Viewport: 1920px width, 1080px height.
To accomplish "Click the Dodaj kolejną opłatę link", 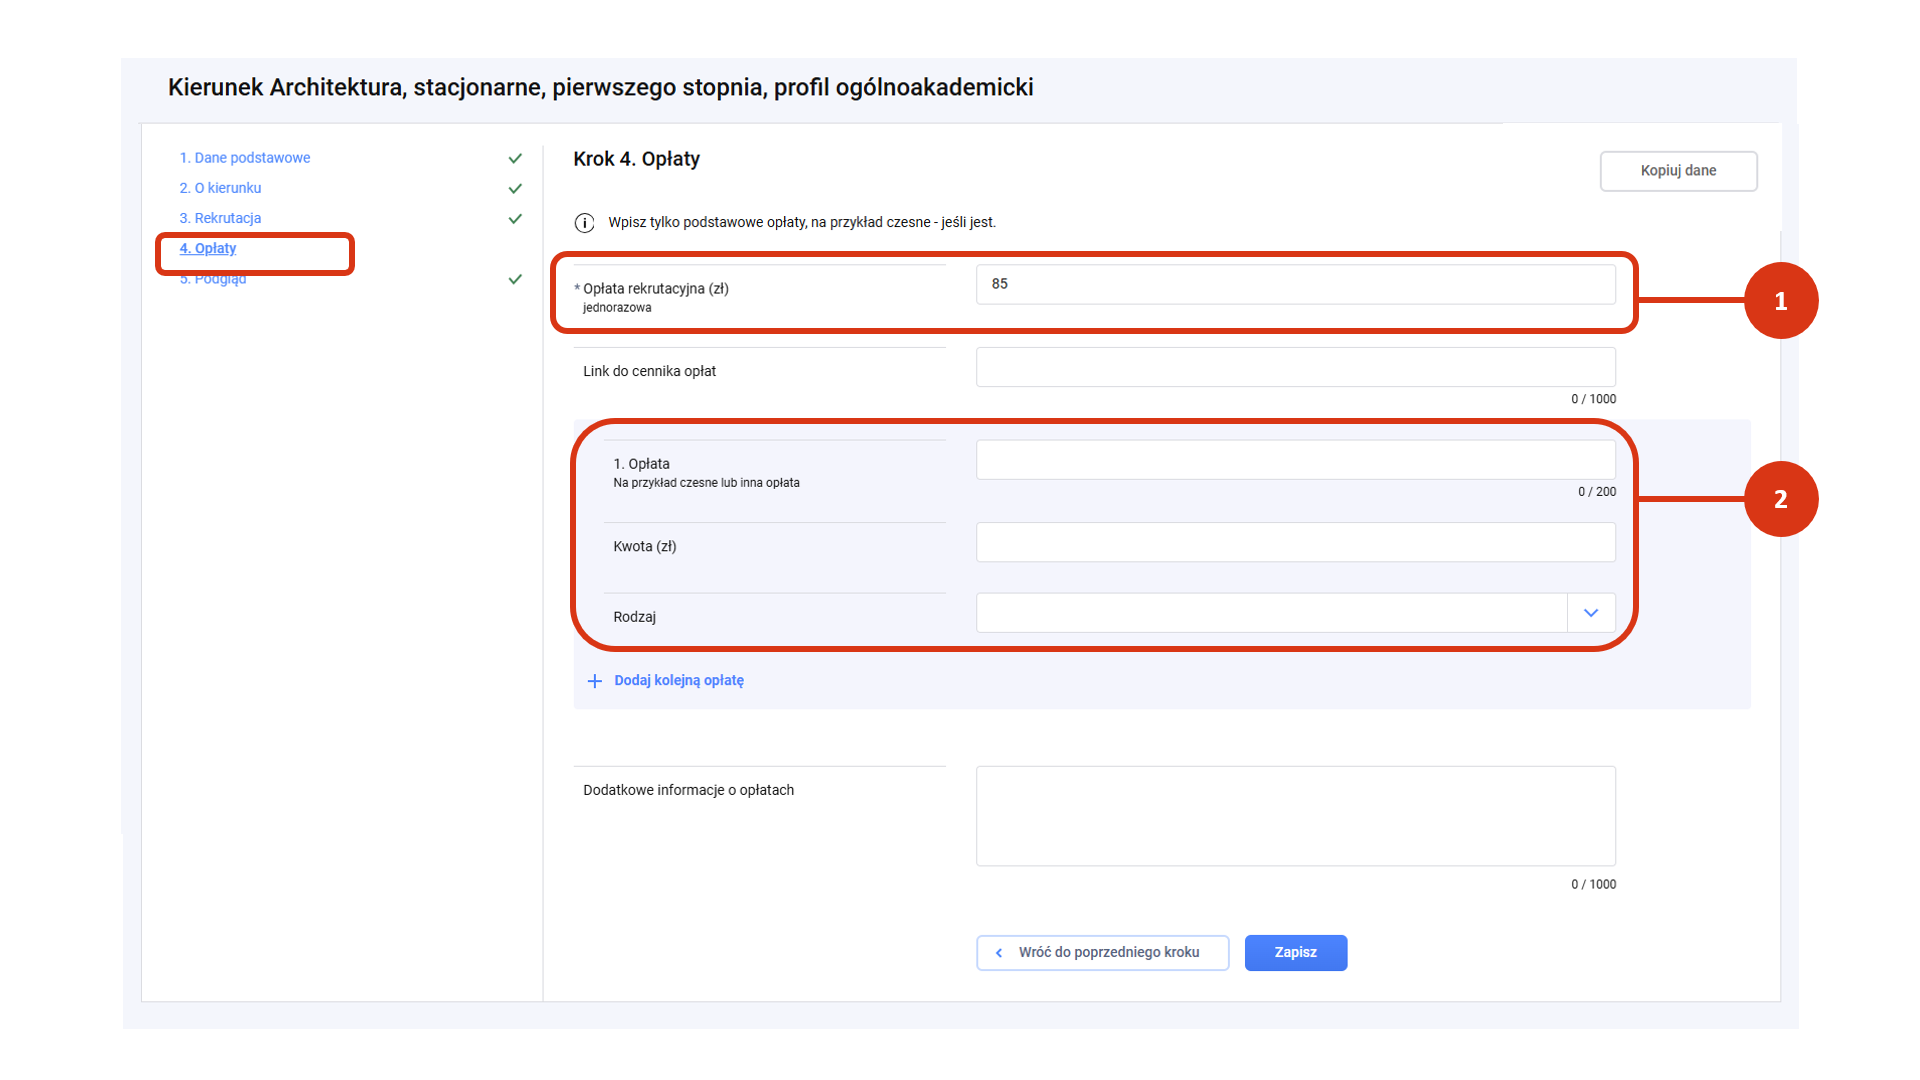I will pos(678,681).
